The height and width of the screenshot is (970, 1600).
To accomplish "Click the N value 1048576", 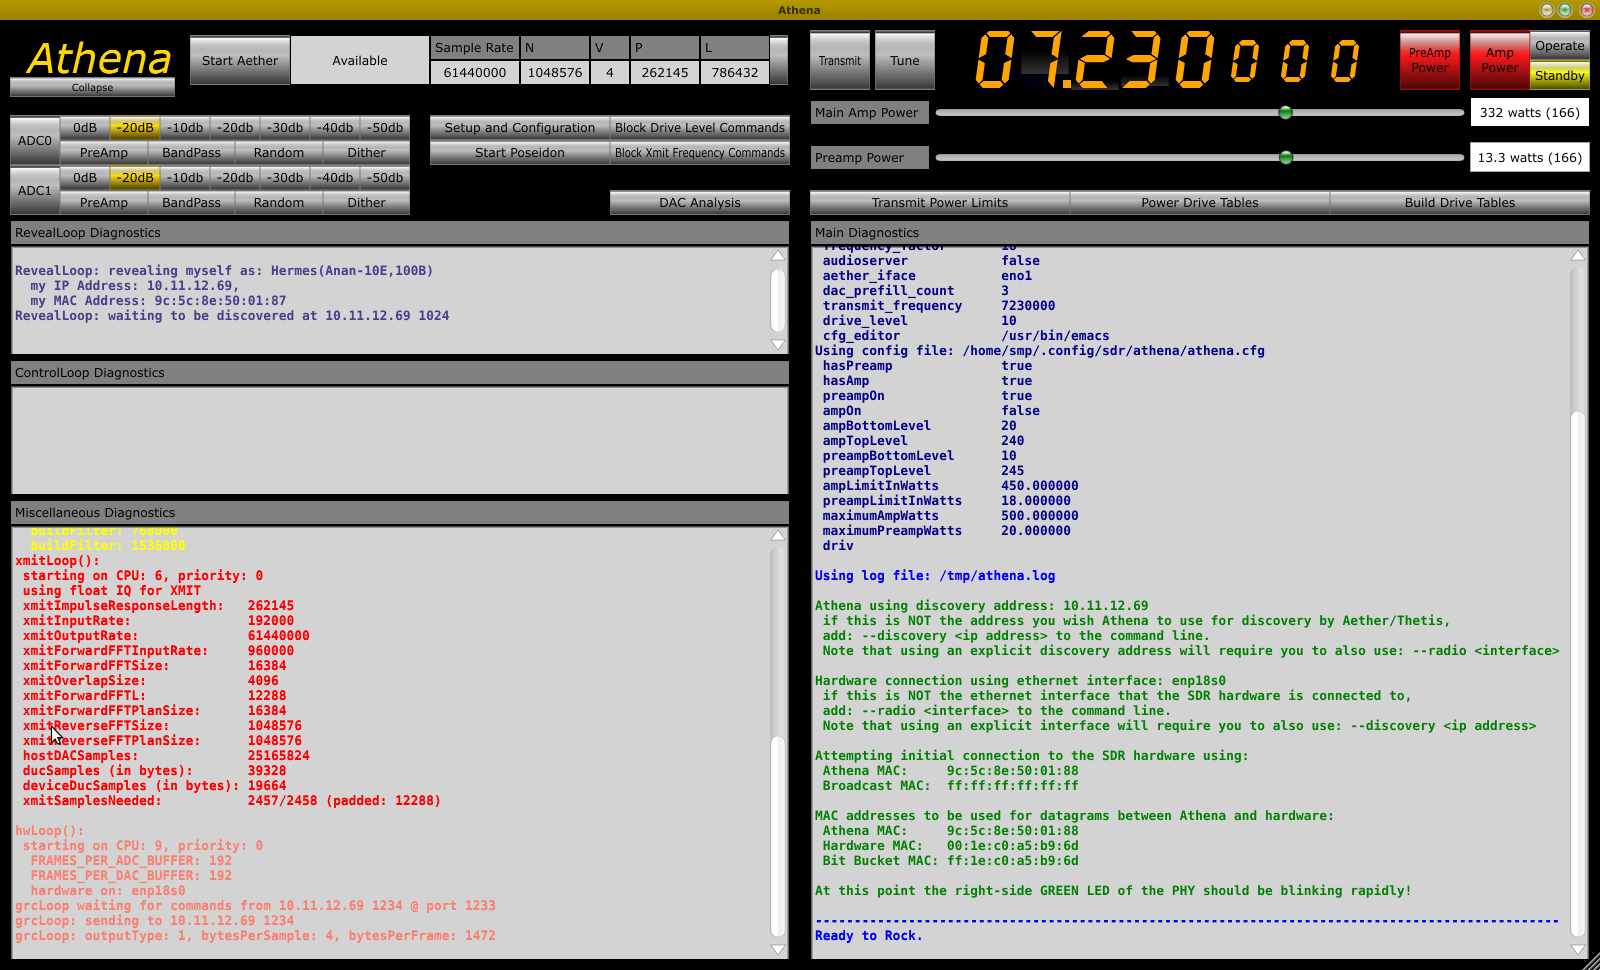I will pyautogui.click(x=555, y=73).
